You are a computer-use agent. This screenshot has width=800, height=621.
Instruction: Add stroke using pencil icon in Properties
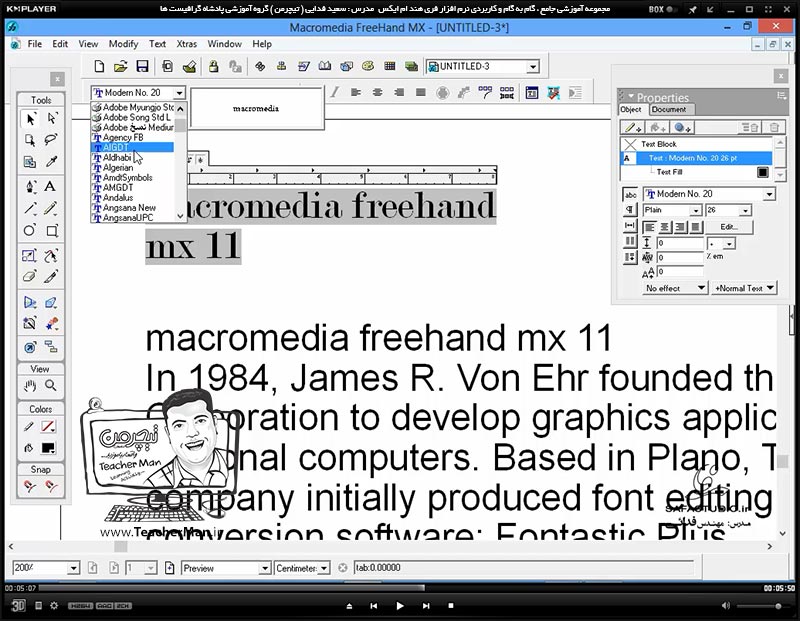click(633, 128)
